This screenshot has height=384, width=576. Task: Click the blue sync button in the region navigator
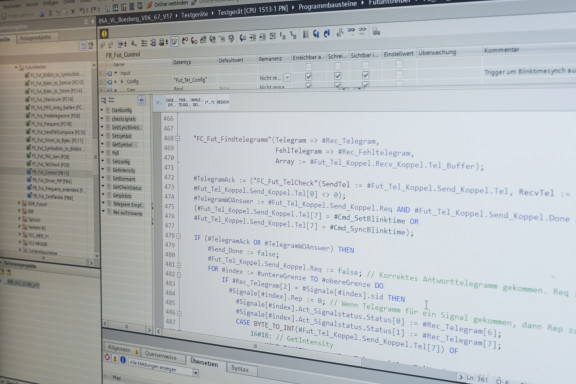point(141,100)
